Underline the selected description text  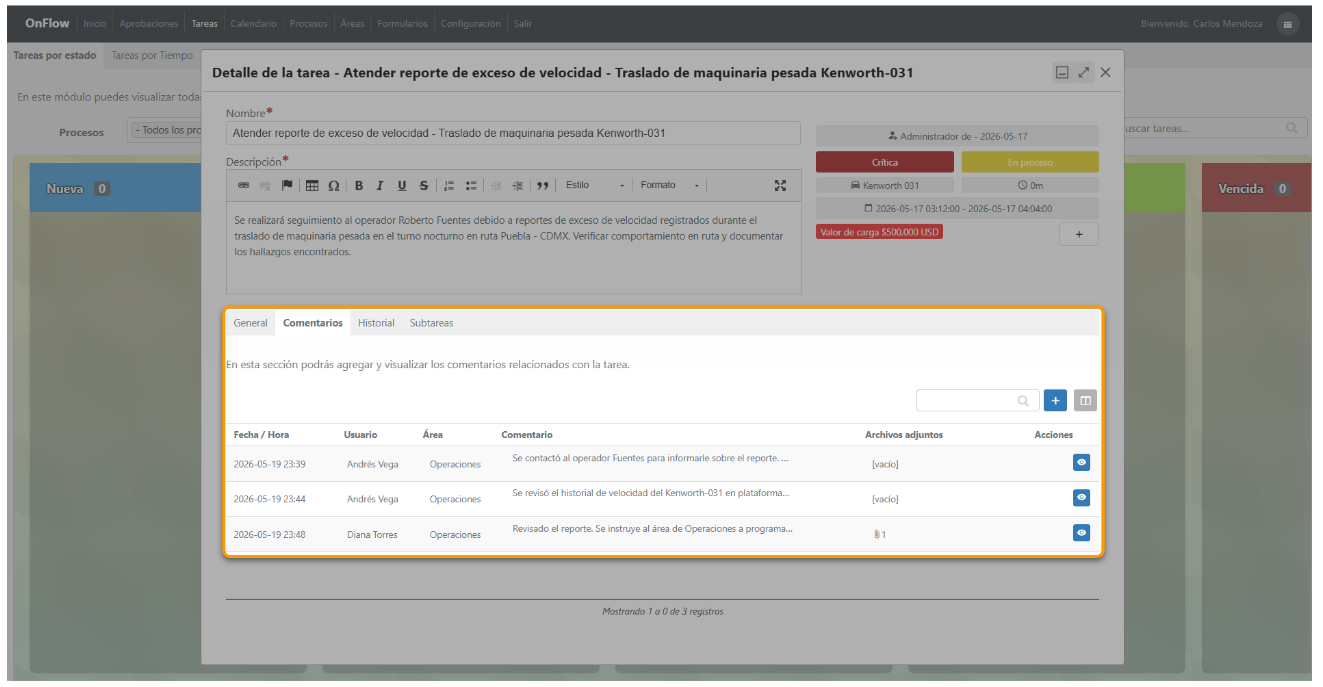coord(402,185)
